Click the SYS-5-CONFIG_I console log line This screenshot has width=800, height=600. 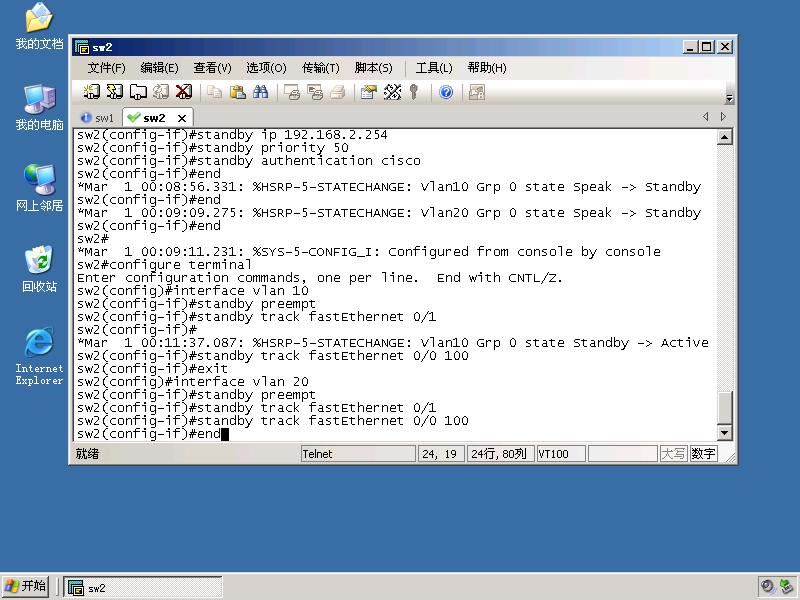(368, 252)
